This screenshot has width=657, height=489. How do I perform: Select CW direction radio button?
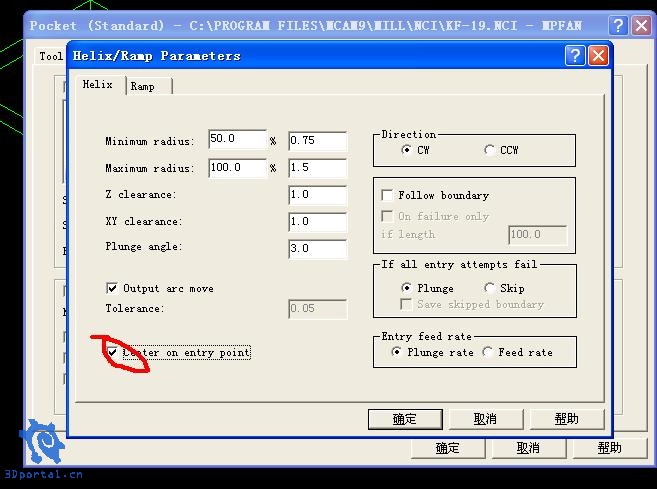coord(406,150)
